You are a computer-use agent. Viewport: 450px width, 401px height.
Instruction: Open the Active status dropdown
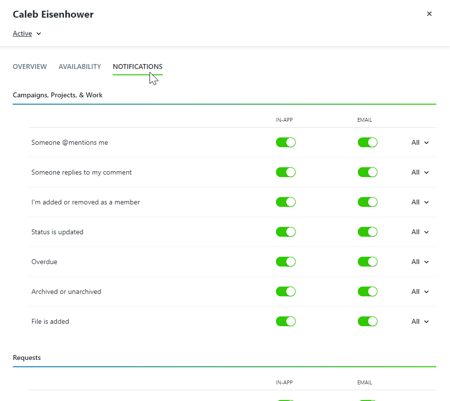27,34
